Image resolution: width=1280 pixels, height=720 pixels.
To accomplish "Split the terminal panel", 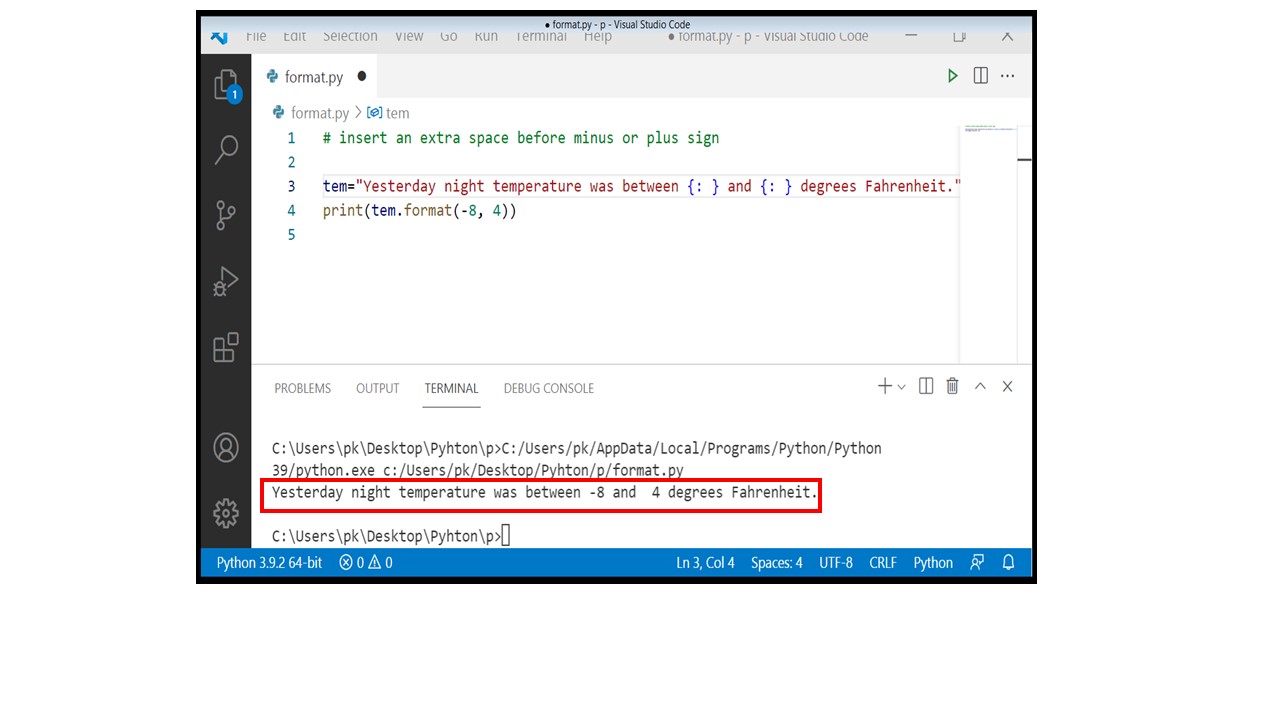I will [925, 386].
